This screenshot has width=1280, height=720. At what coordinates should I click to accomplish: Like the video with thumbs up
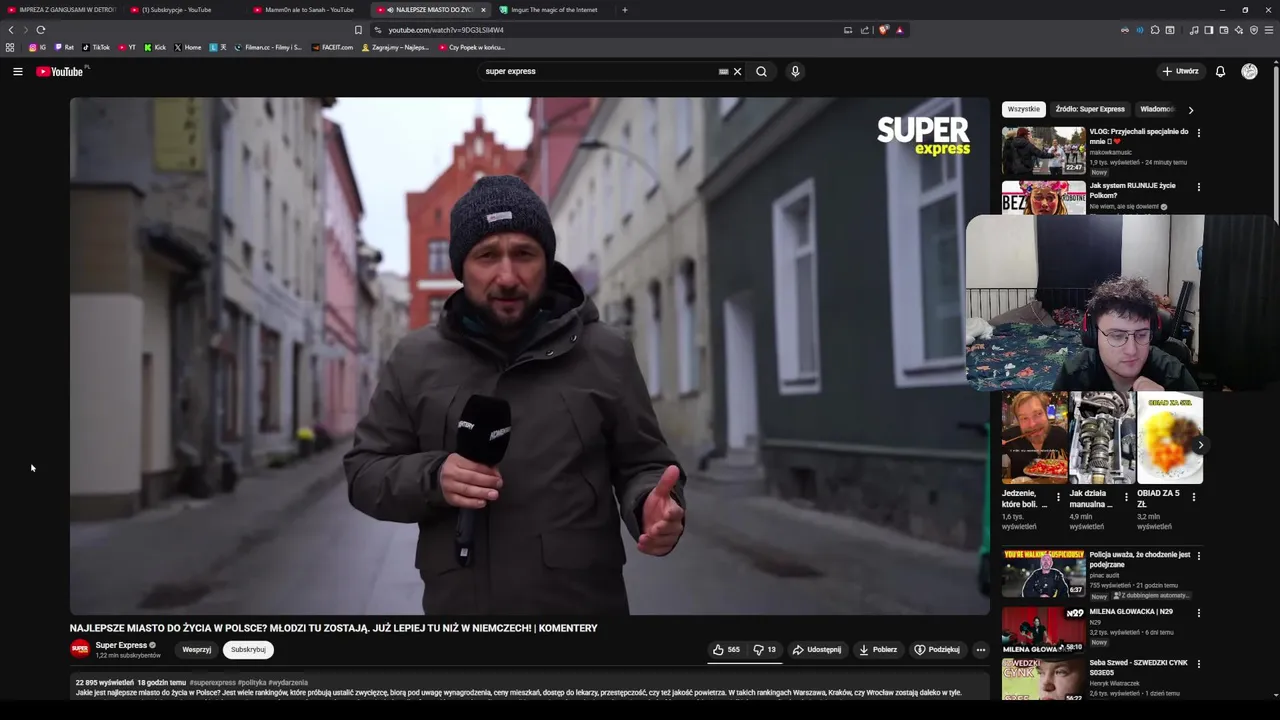point(727,649)
